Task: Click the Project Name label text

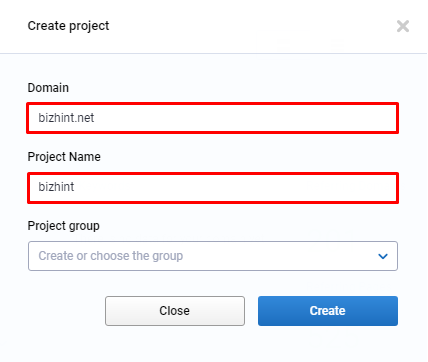Action: tap(64, 157)
